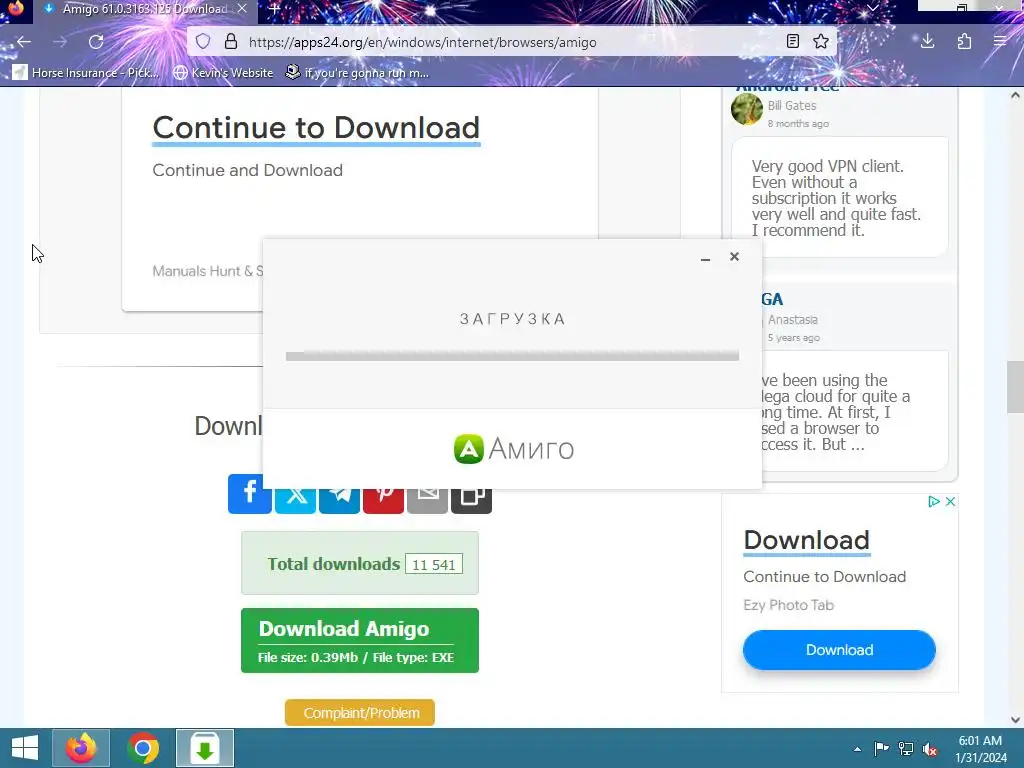The height and width of the screenshot is (768, 1024).
Task: Click the Continue to Download heading link
Action: [316, 127]
